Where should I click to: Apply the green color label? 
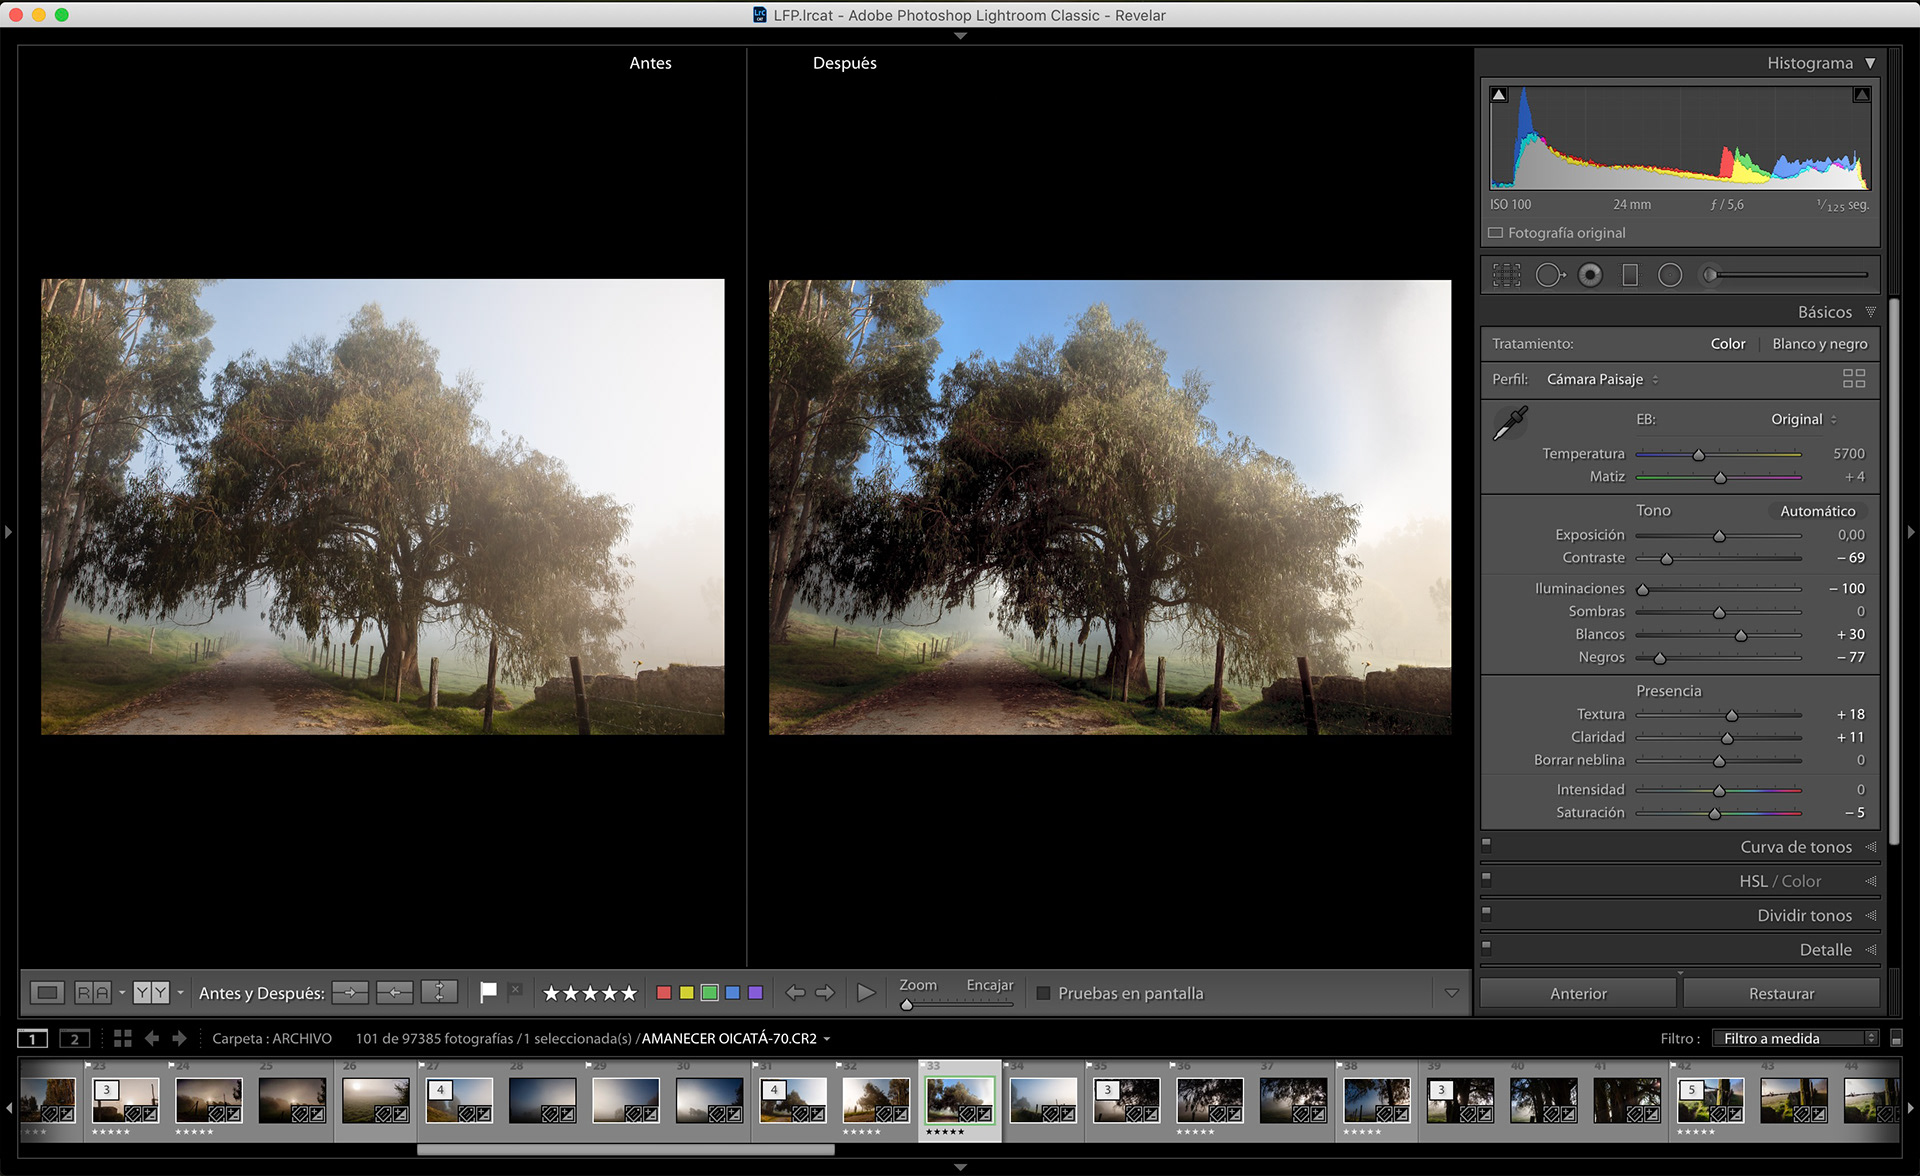point(709,993)
